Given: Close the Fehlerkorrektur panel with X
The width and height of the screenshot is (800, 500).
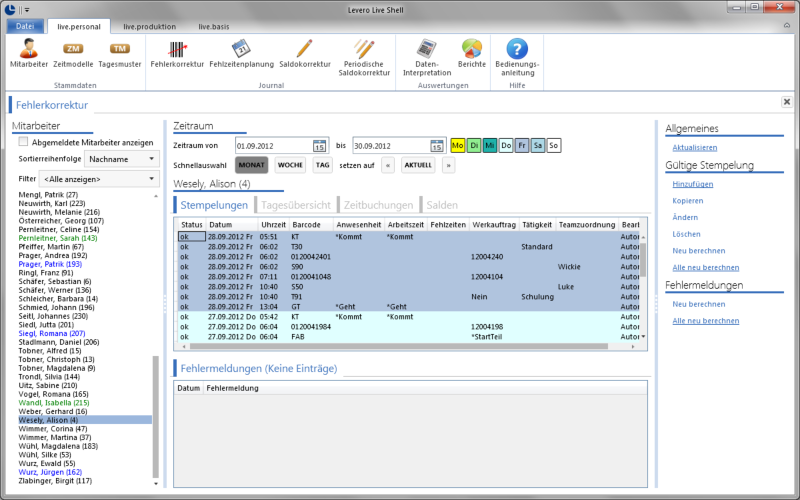Looking at the screenshot, I should click(786, 102).
